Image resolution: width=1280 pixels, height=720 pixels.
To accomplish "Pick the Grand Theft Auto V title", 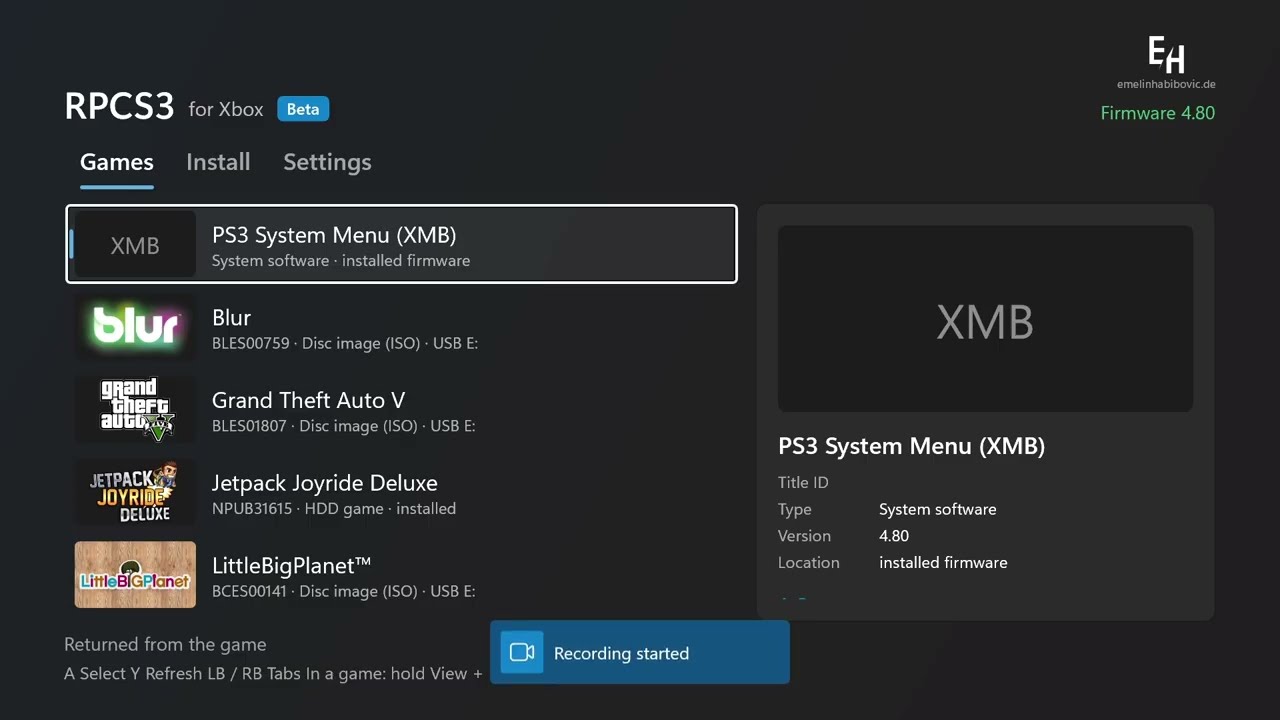I will (x=308, y=400).
